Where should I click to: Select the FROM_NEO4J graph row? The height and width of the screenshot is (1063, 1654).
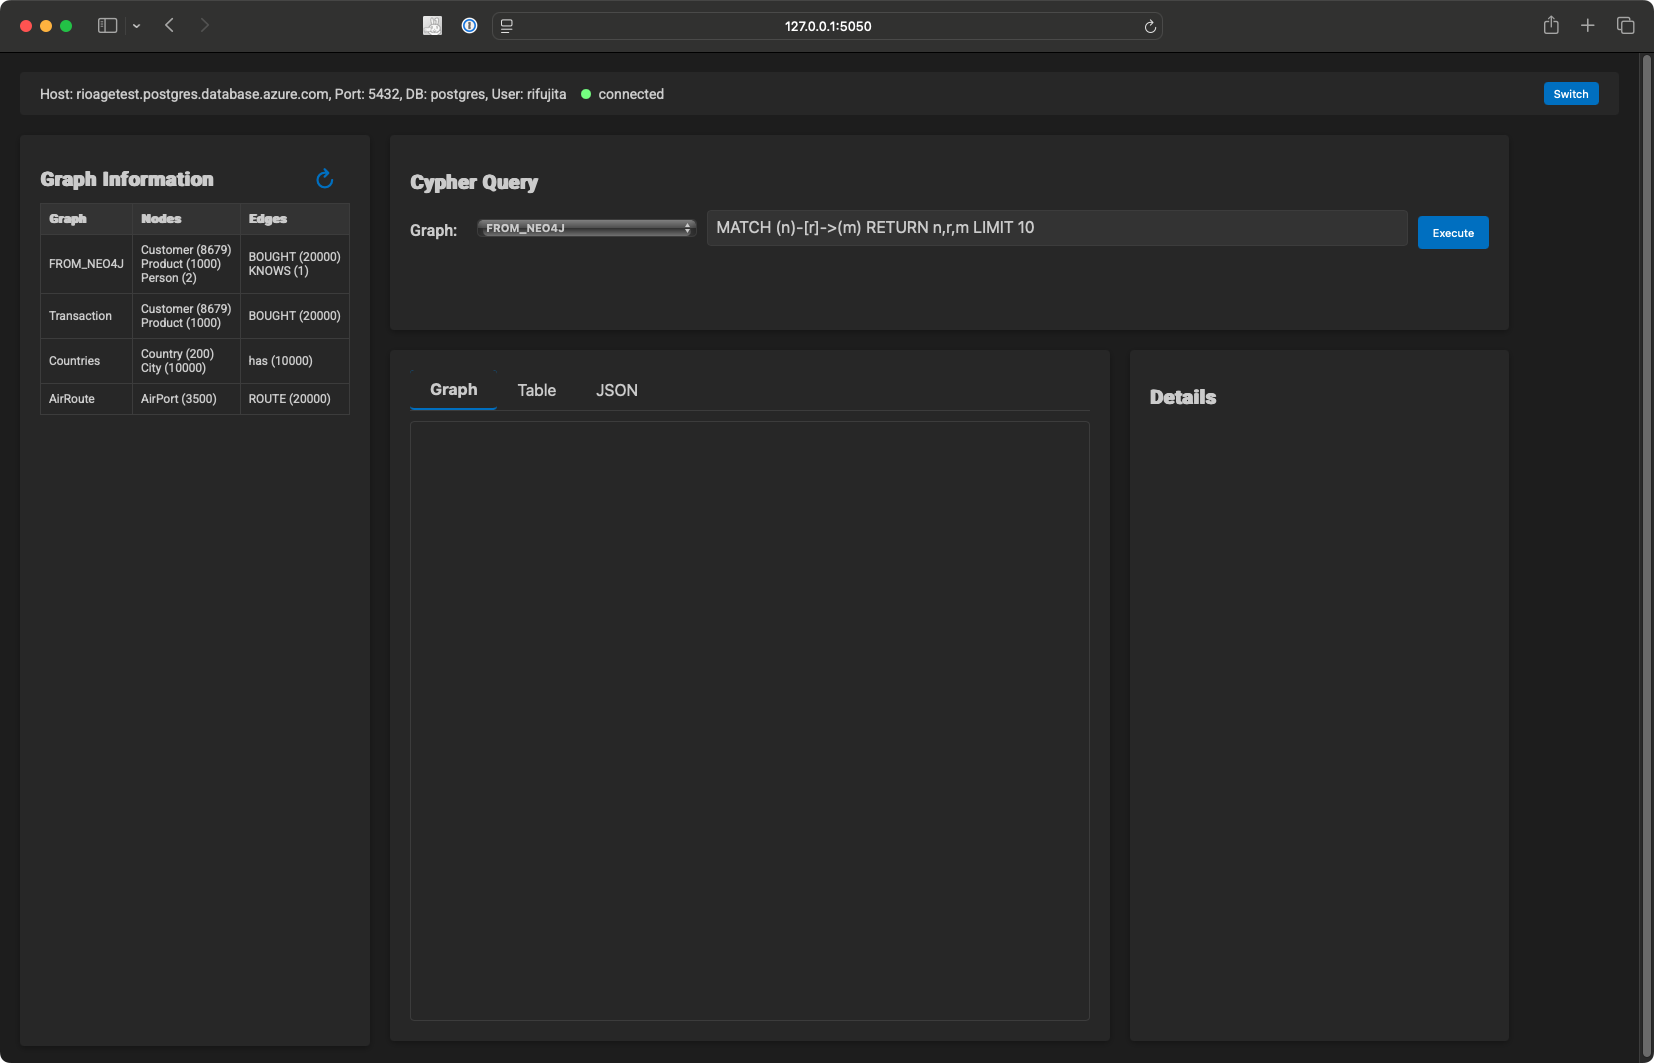[x=194, y=264]
